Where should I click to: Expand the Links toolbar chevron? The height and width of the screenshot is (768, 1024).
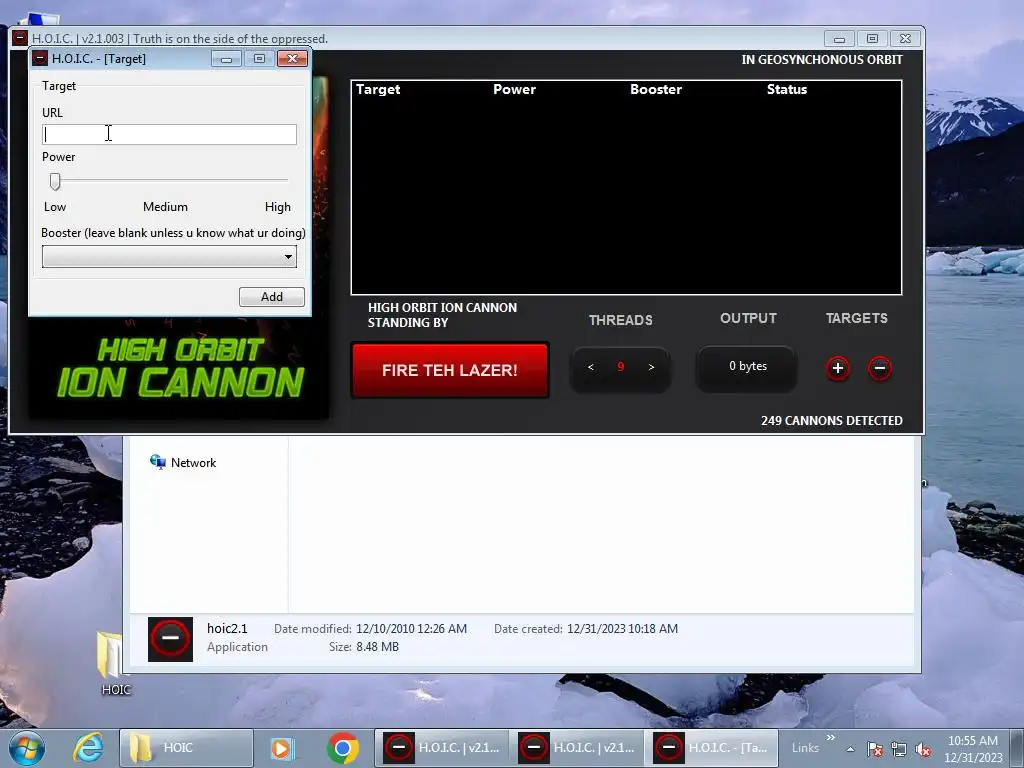pyautogui.click(x=831, y=738)
